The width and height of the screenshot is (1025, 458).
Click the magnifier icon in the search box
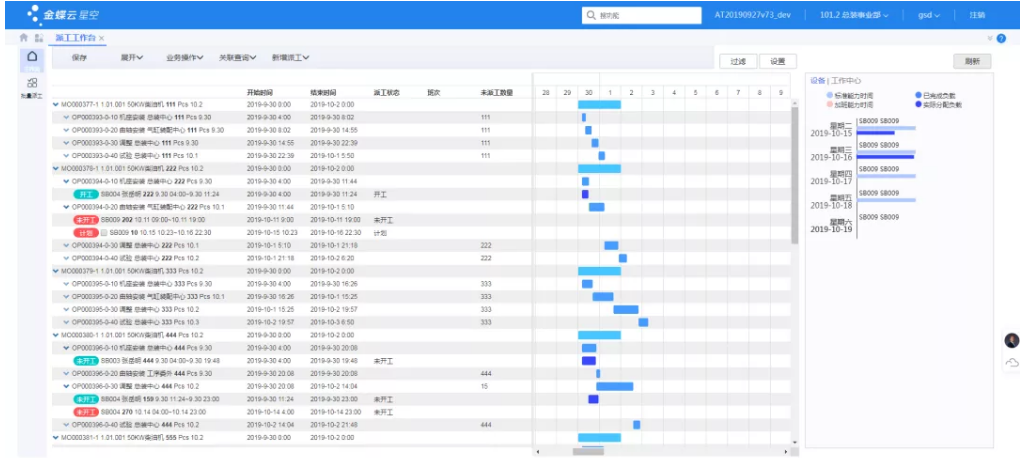[591, 15]
